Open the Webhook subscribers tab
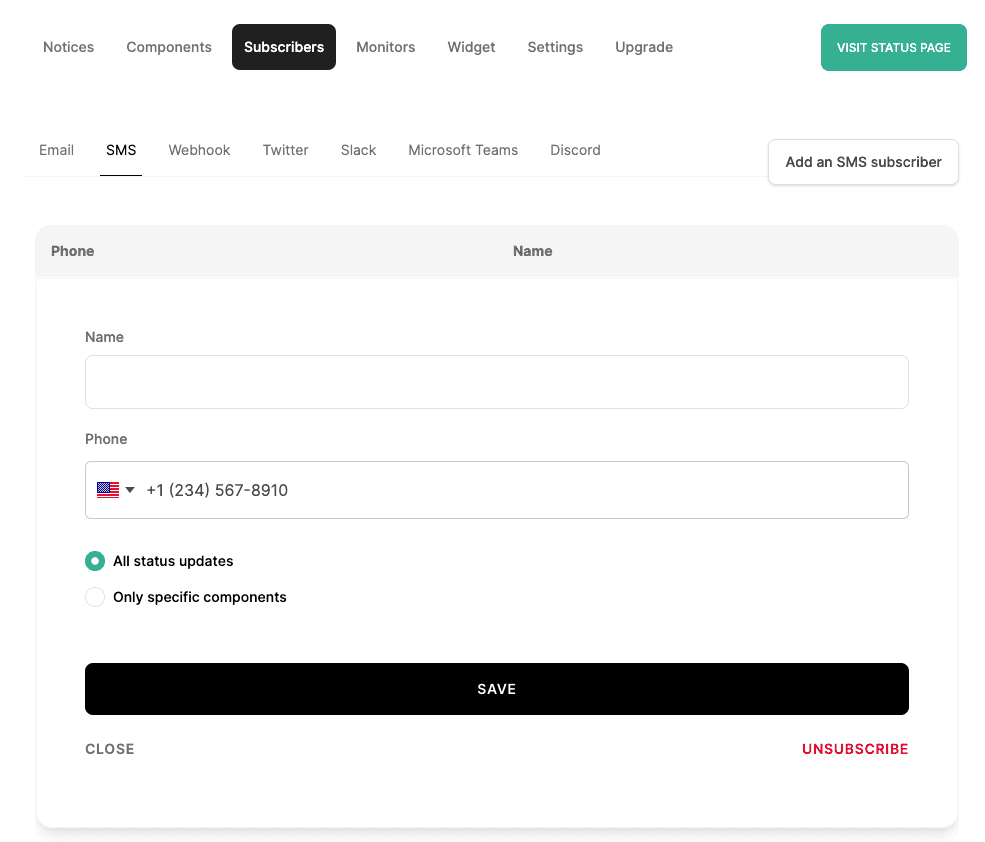Screen dimensions: 985x842 pyautogui.click(x=199, y=150)
